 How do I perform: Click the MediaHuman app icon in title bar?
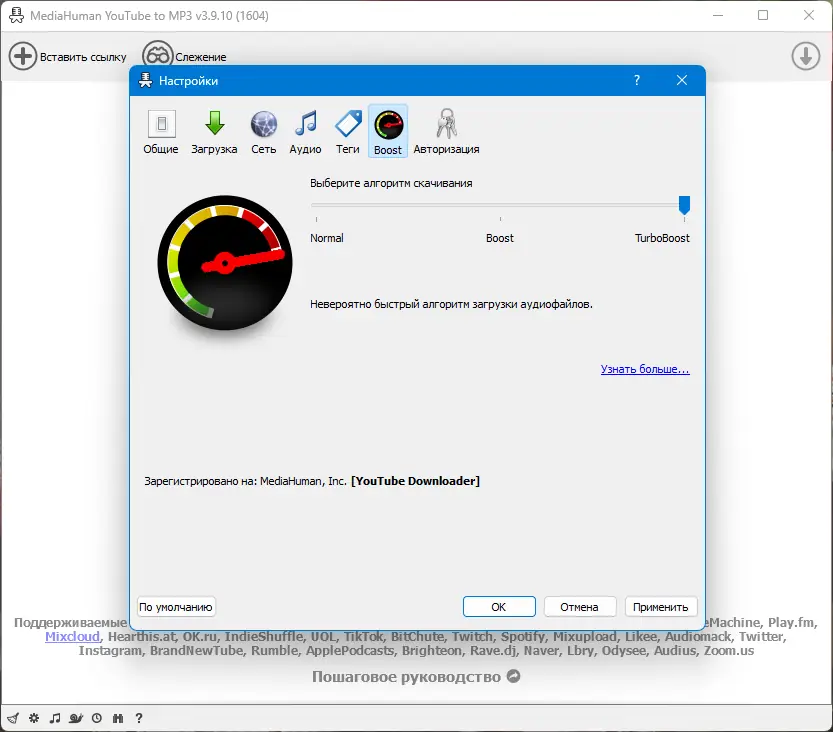(16, 15)
